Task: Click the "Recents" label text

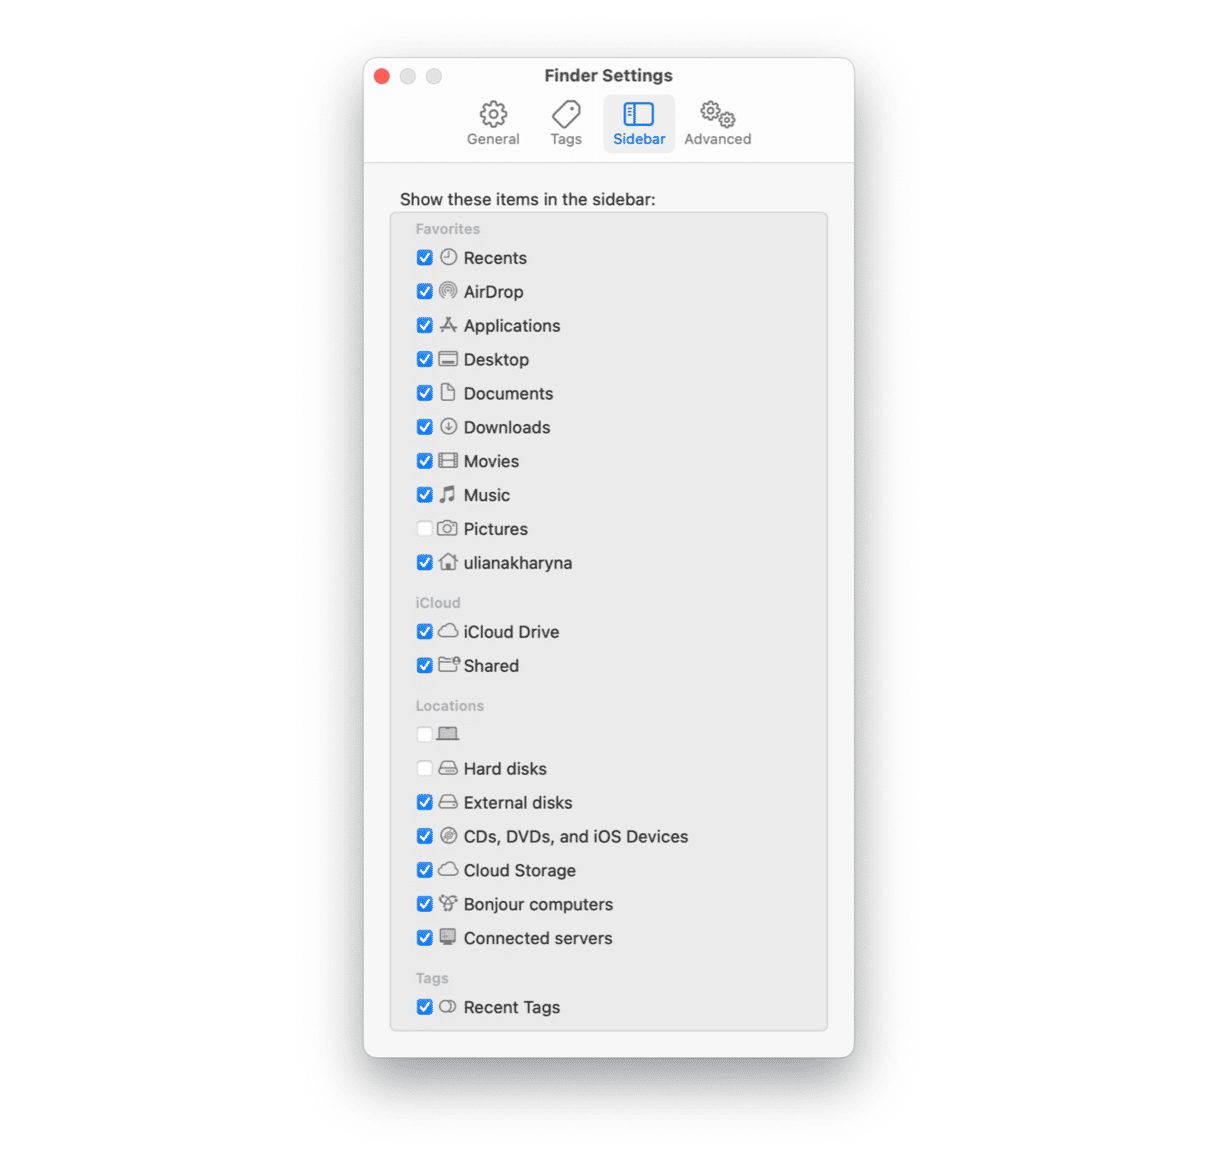Action: (x=495, y=258)
